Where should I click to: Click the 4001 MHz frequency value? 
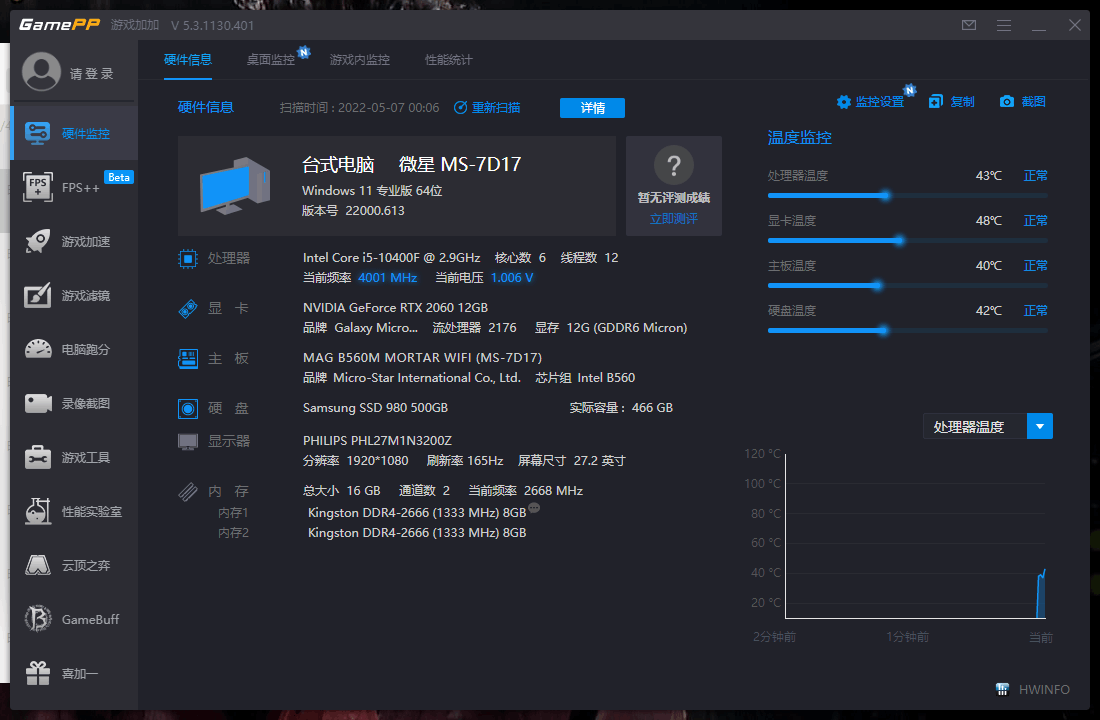click(388, 278)
